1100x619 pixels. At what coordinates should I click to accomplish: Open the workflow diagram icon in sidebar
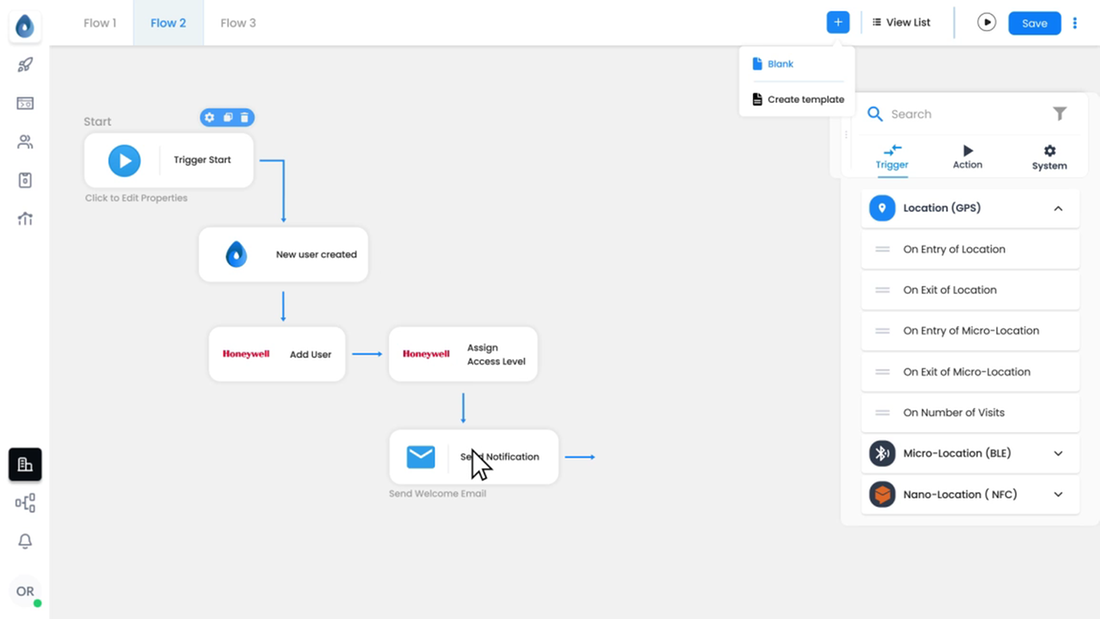click(25, 502)
